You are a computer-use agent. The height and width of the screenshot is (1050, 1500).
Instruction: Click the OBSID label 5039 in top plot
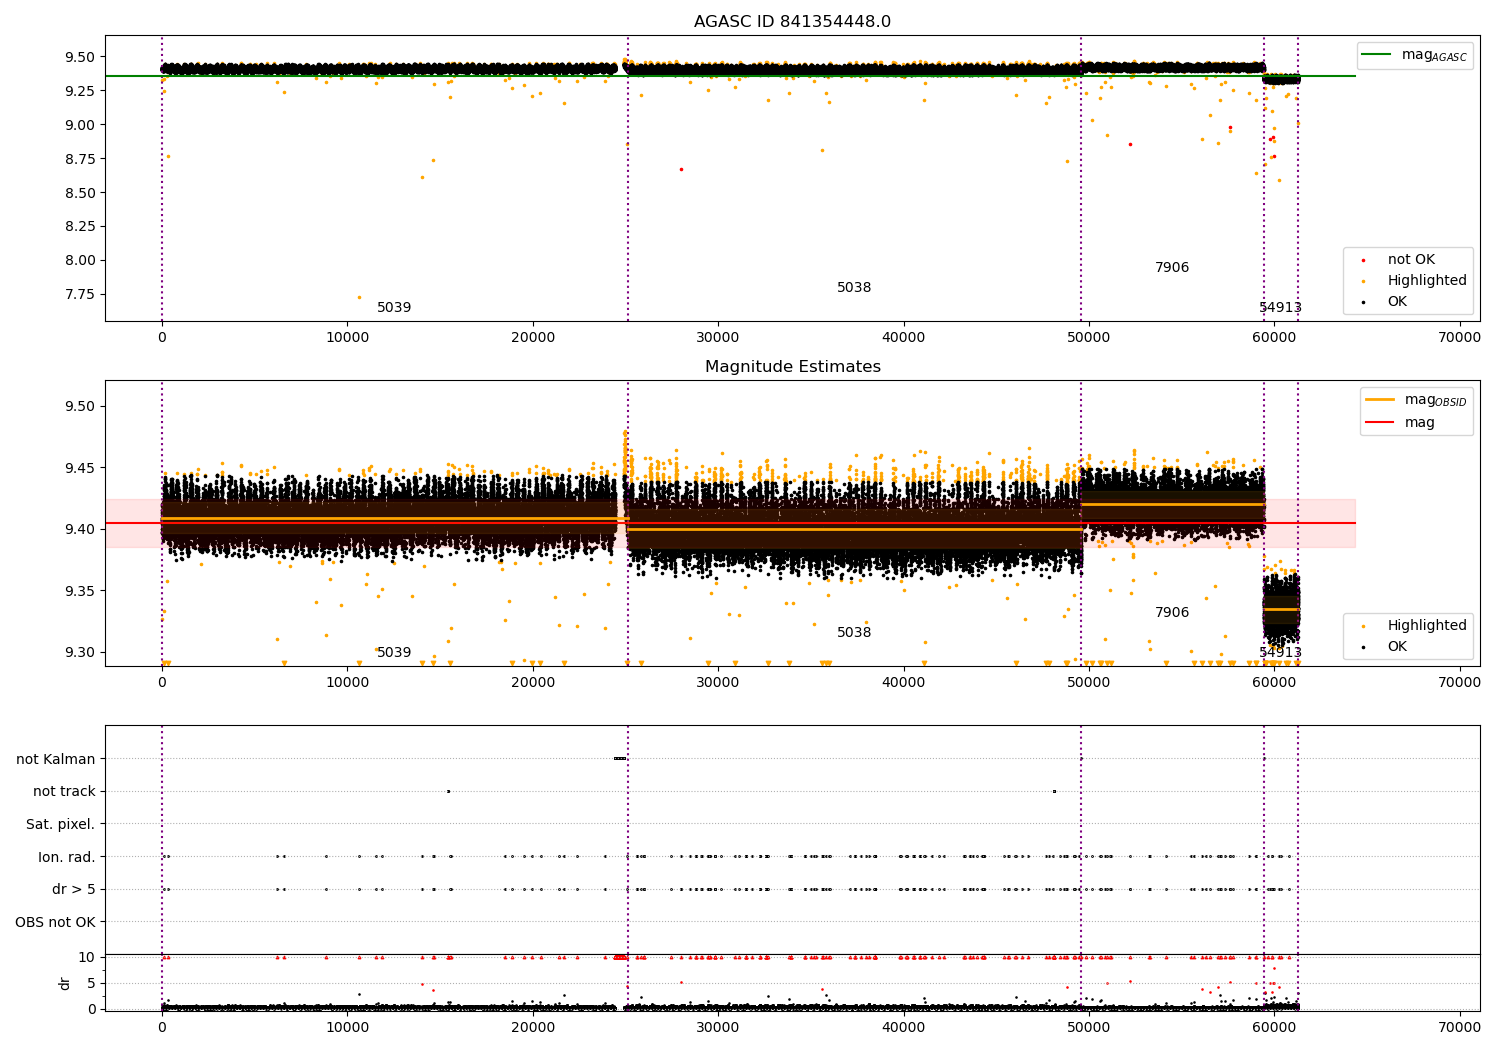[394, 308]
